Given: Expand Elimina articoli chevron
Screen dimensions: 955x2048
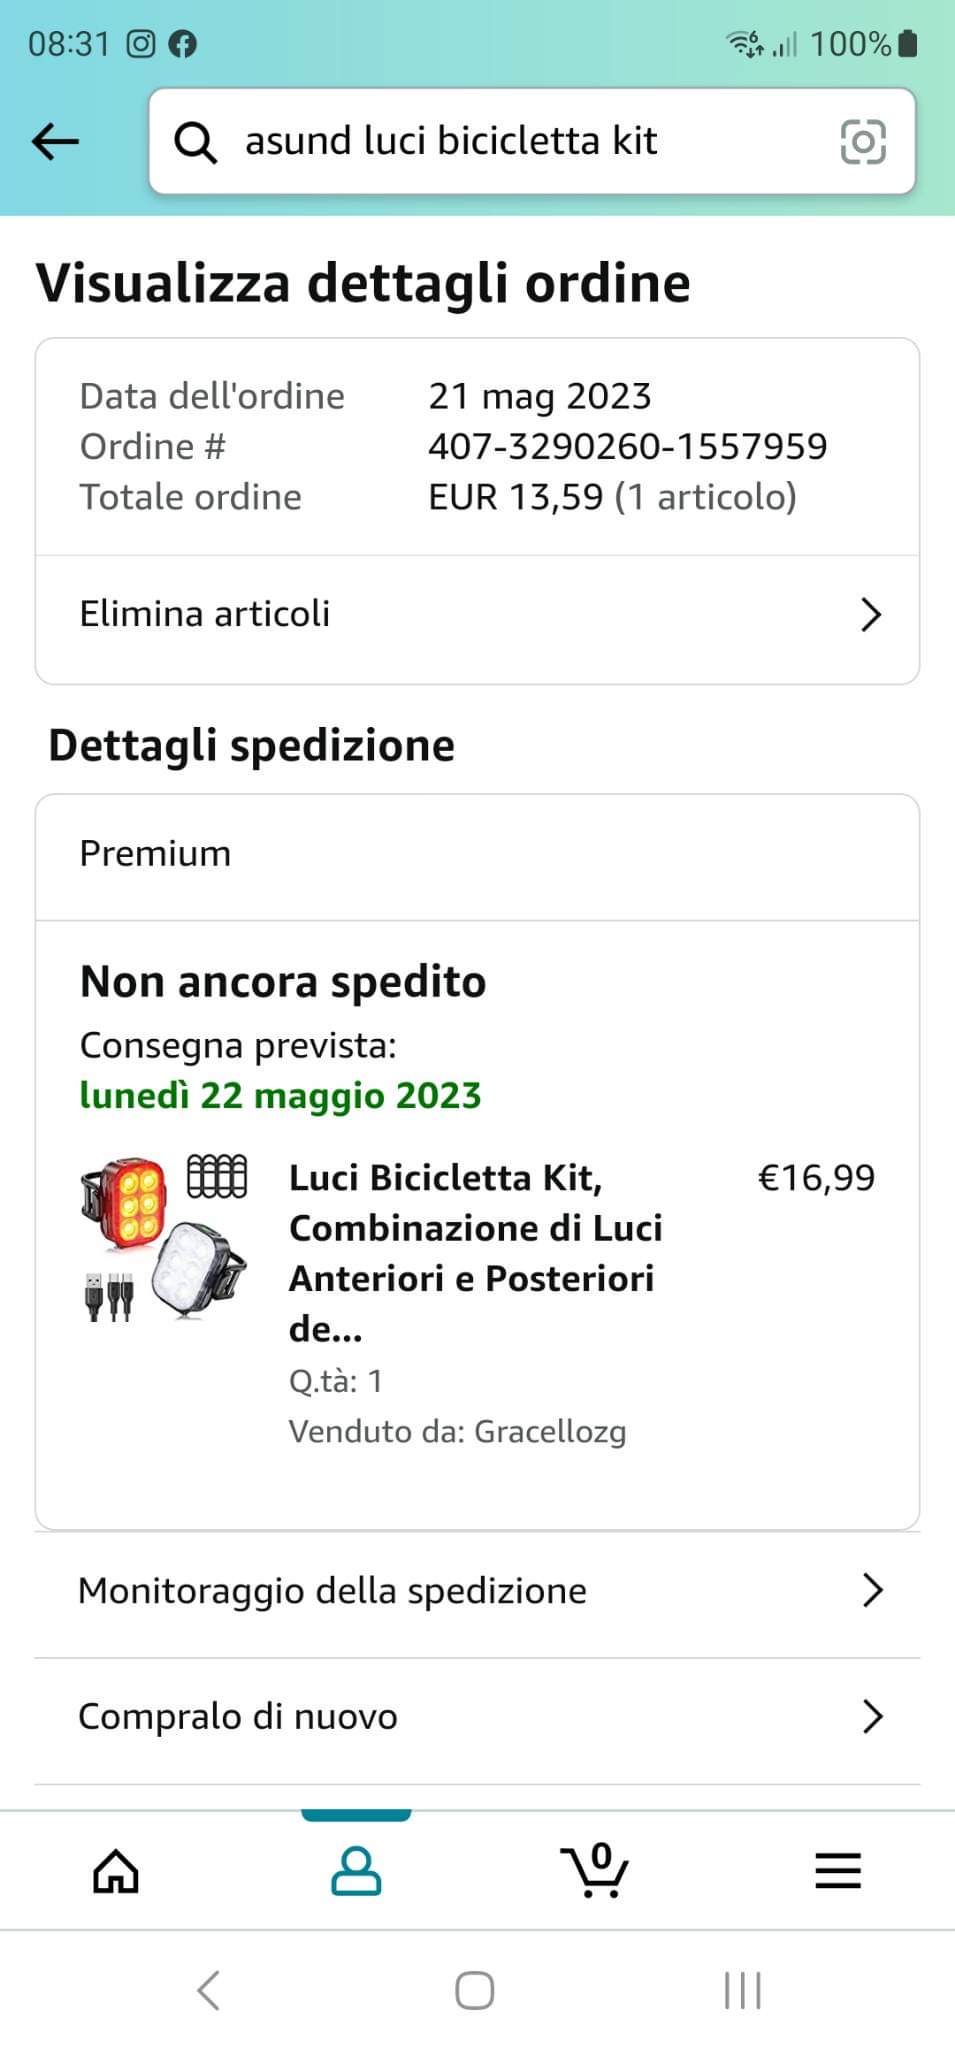Looking at the screenshot, I should coord(871,615).
